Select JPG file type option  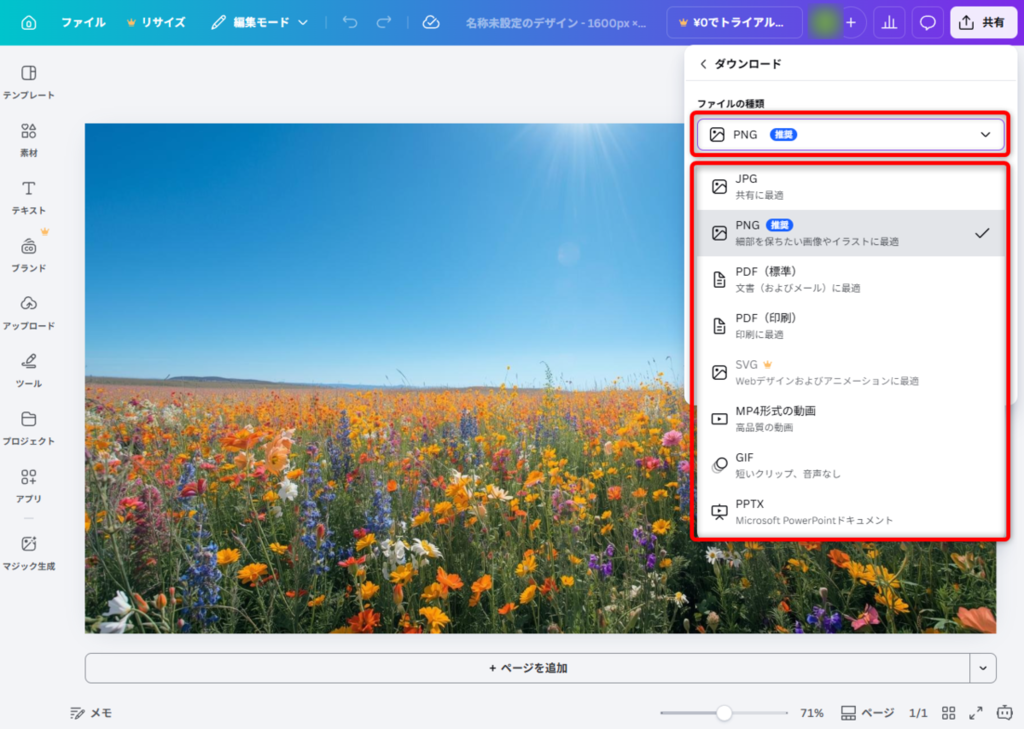tap(850, 186)
